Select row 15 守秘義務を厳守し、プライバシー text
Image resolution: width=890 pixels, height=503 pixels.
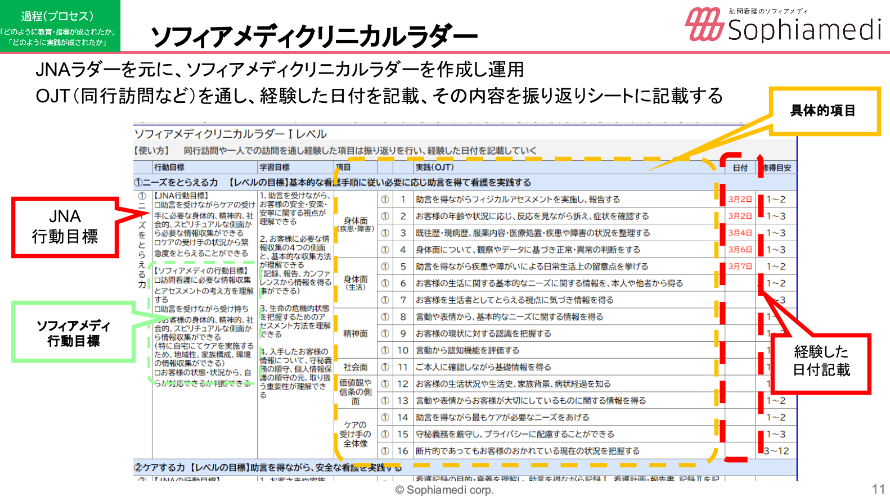coord(515,434)
